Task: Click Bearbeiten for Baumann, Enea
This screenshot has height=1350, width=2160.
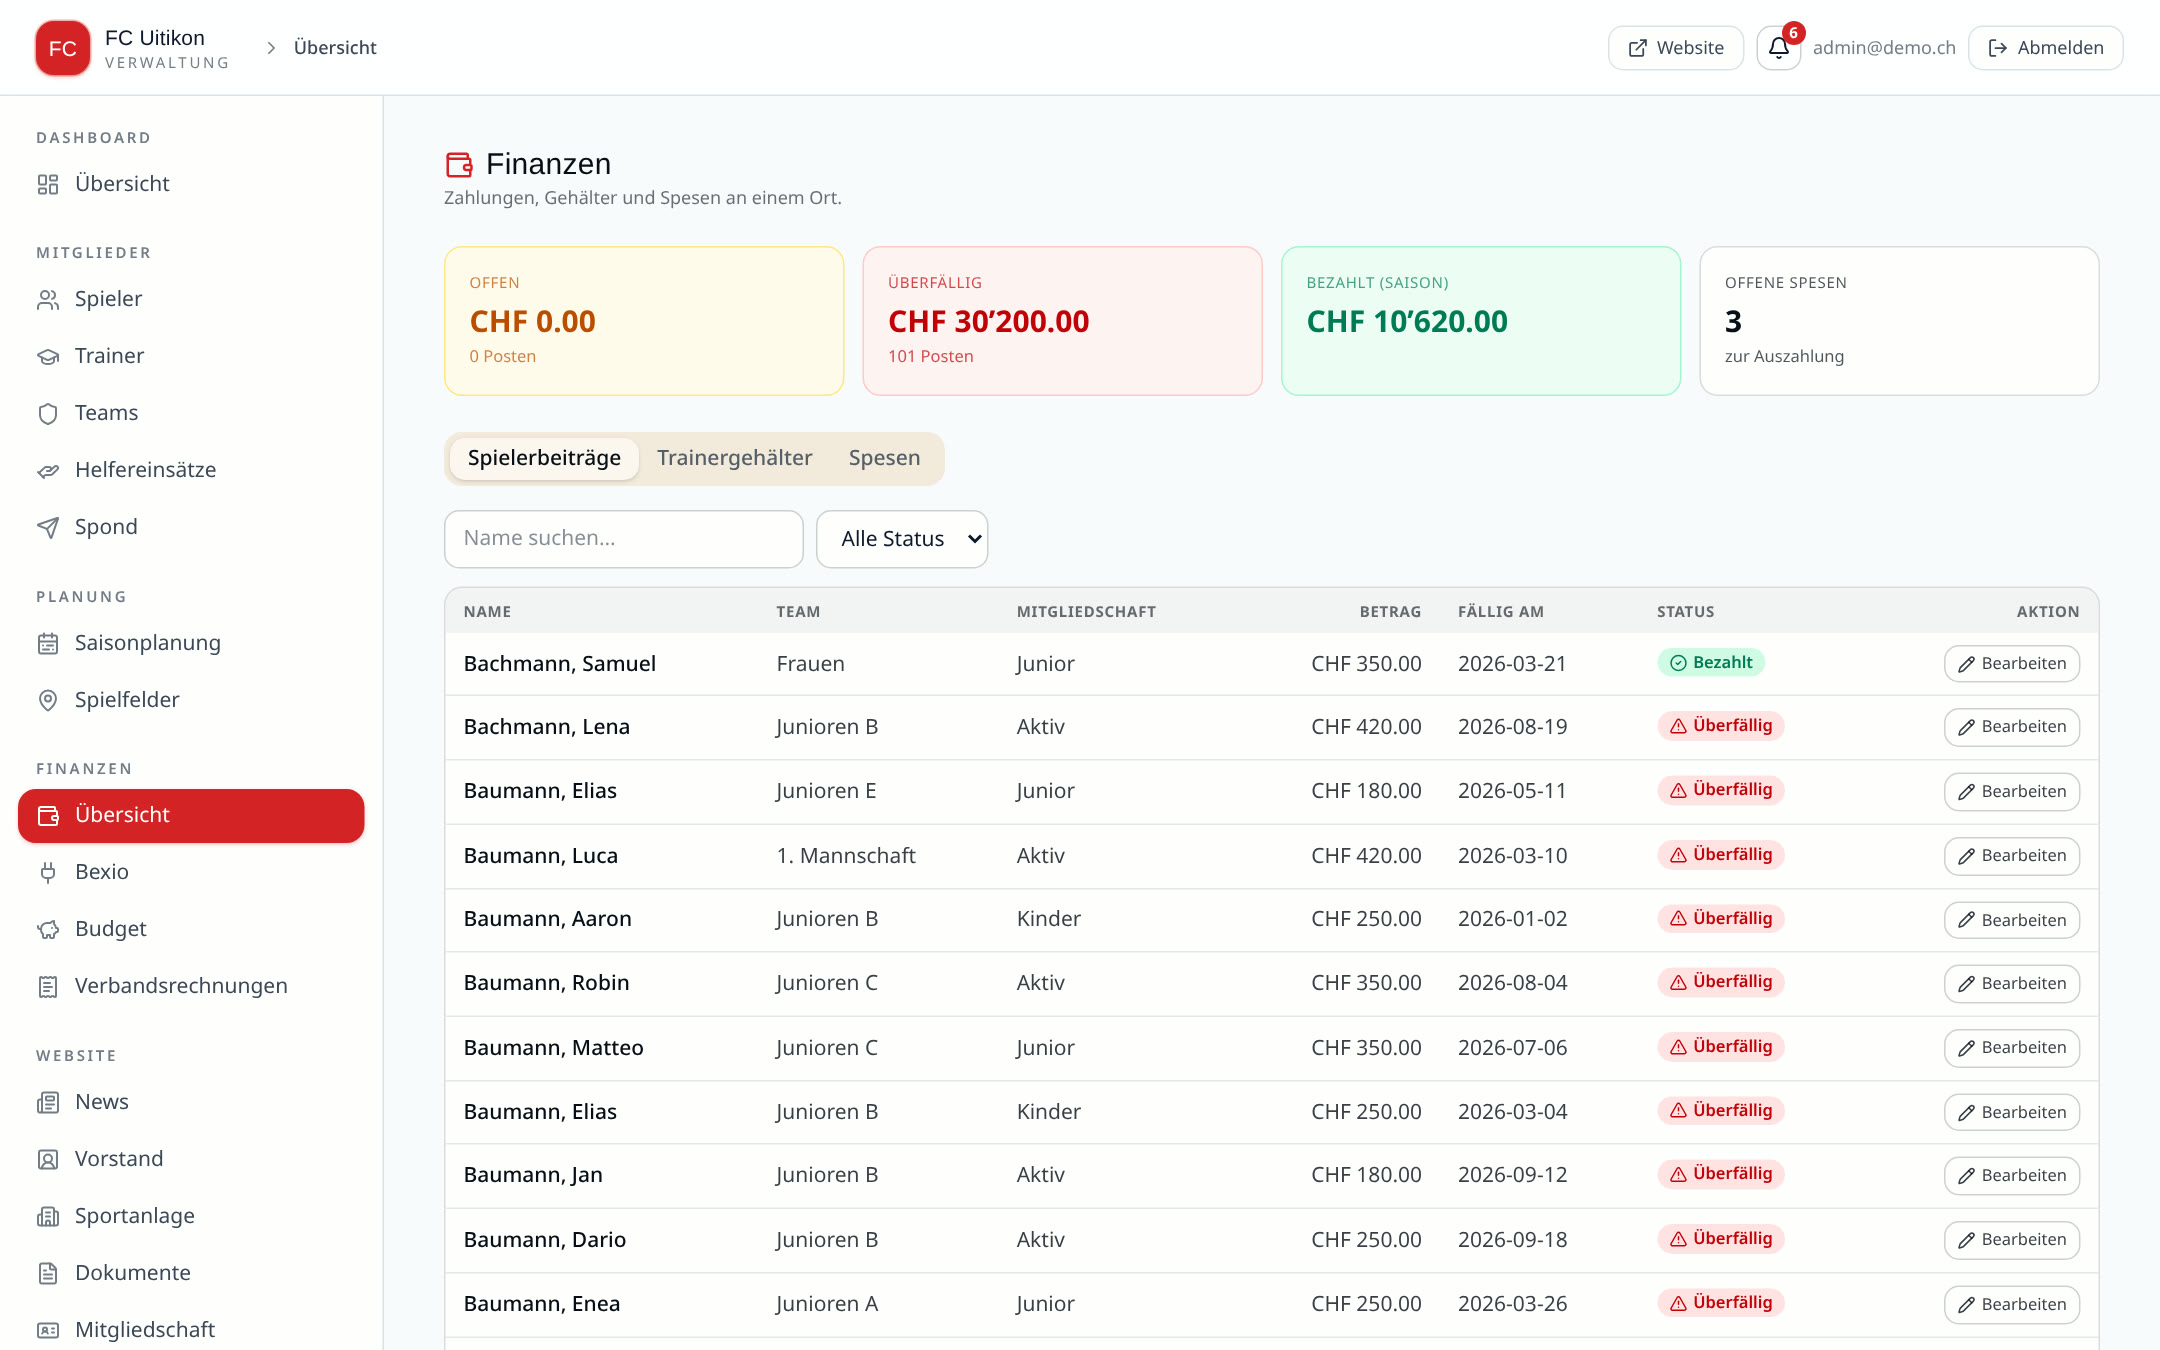Action: click(x=2012, y=1305)
